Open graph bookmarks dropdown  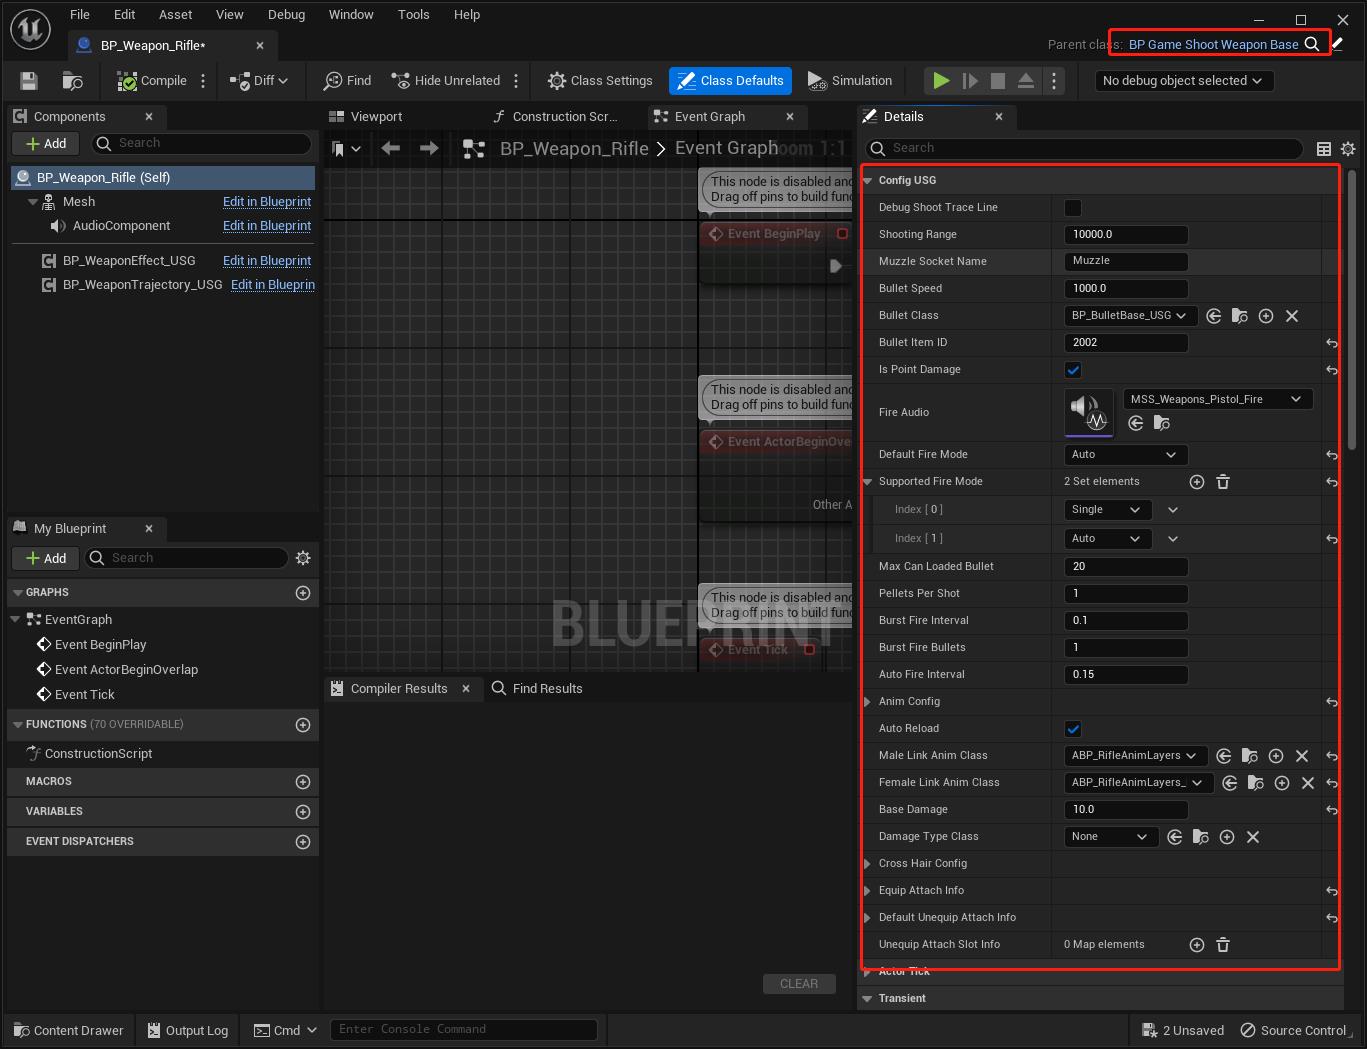click(346, 149)
